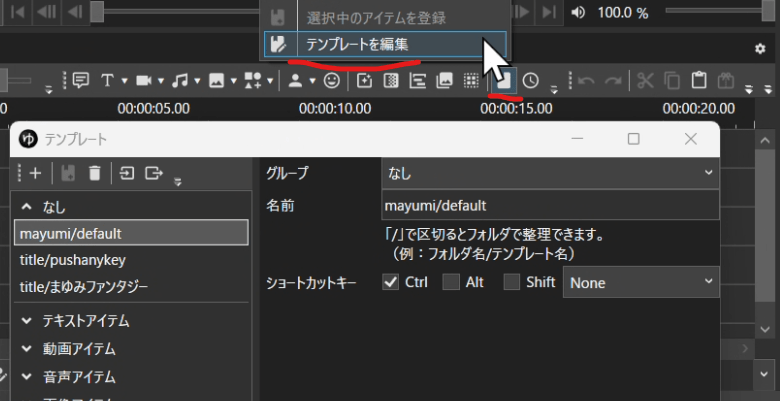780x401 pixels.
Task: Choose 選択中のアイテムを登録 from the menu
Action: click(385, 18)
